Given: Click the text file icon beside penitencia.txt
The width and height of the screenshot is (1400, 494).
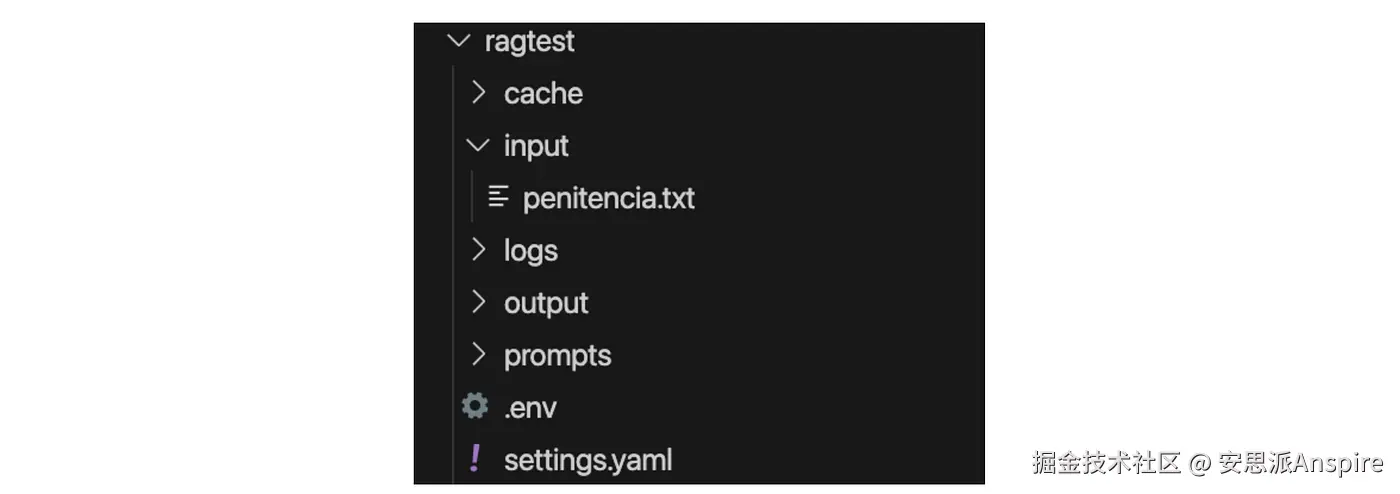Looking at the screenshot, I should pos(498,197).
